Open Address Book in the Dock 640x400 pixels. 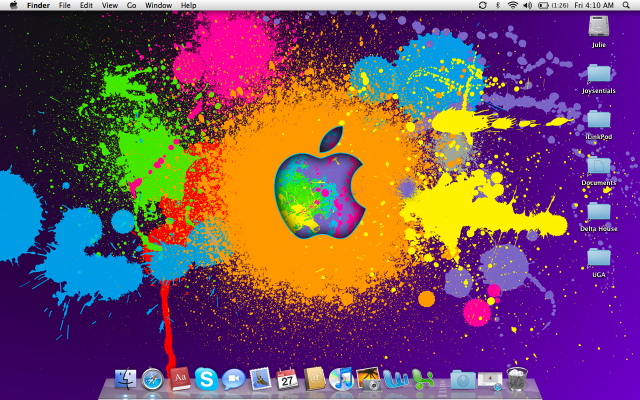click(314, 379)
